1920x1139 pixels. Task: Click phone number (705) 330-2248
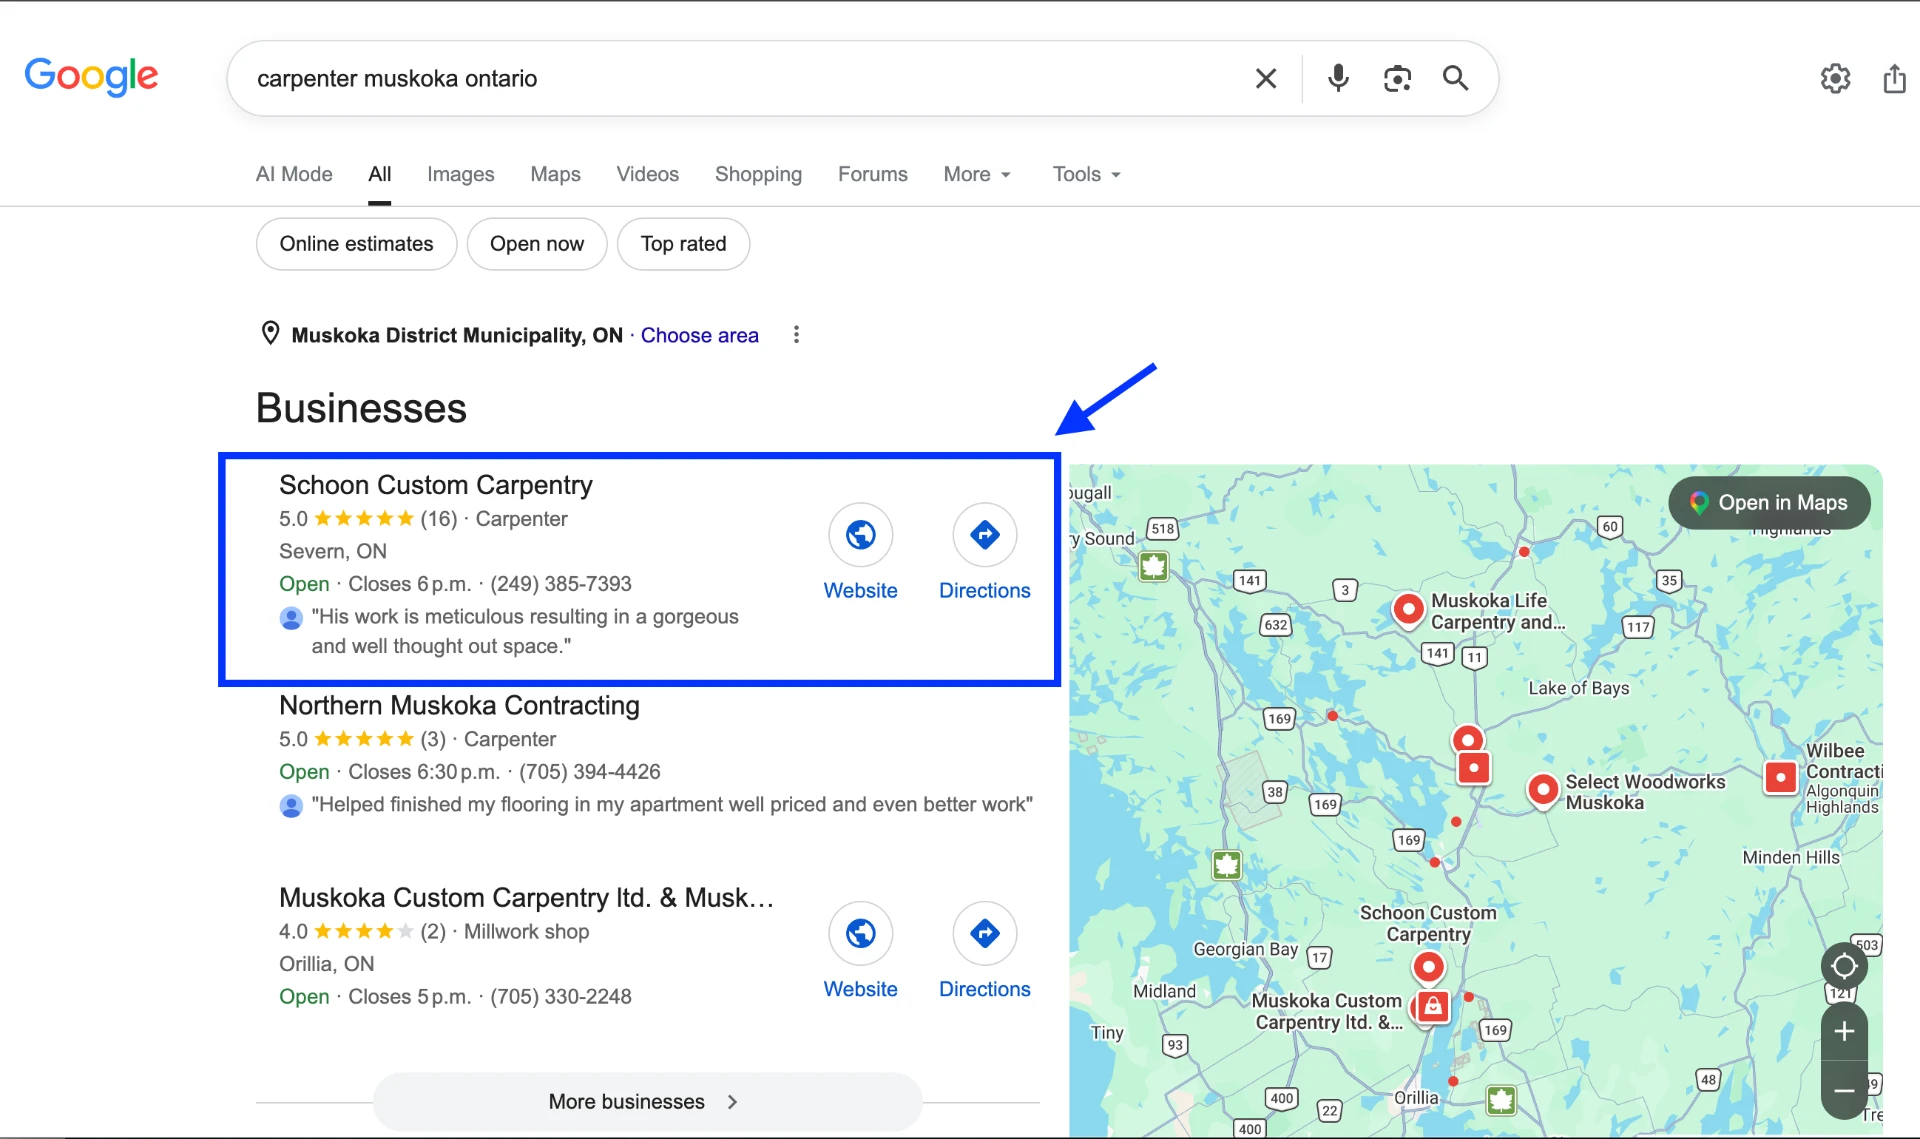[x=560, y=997]
